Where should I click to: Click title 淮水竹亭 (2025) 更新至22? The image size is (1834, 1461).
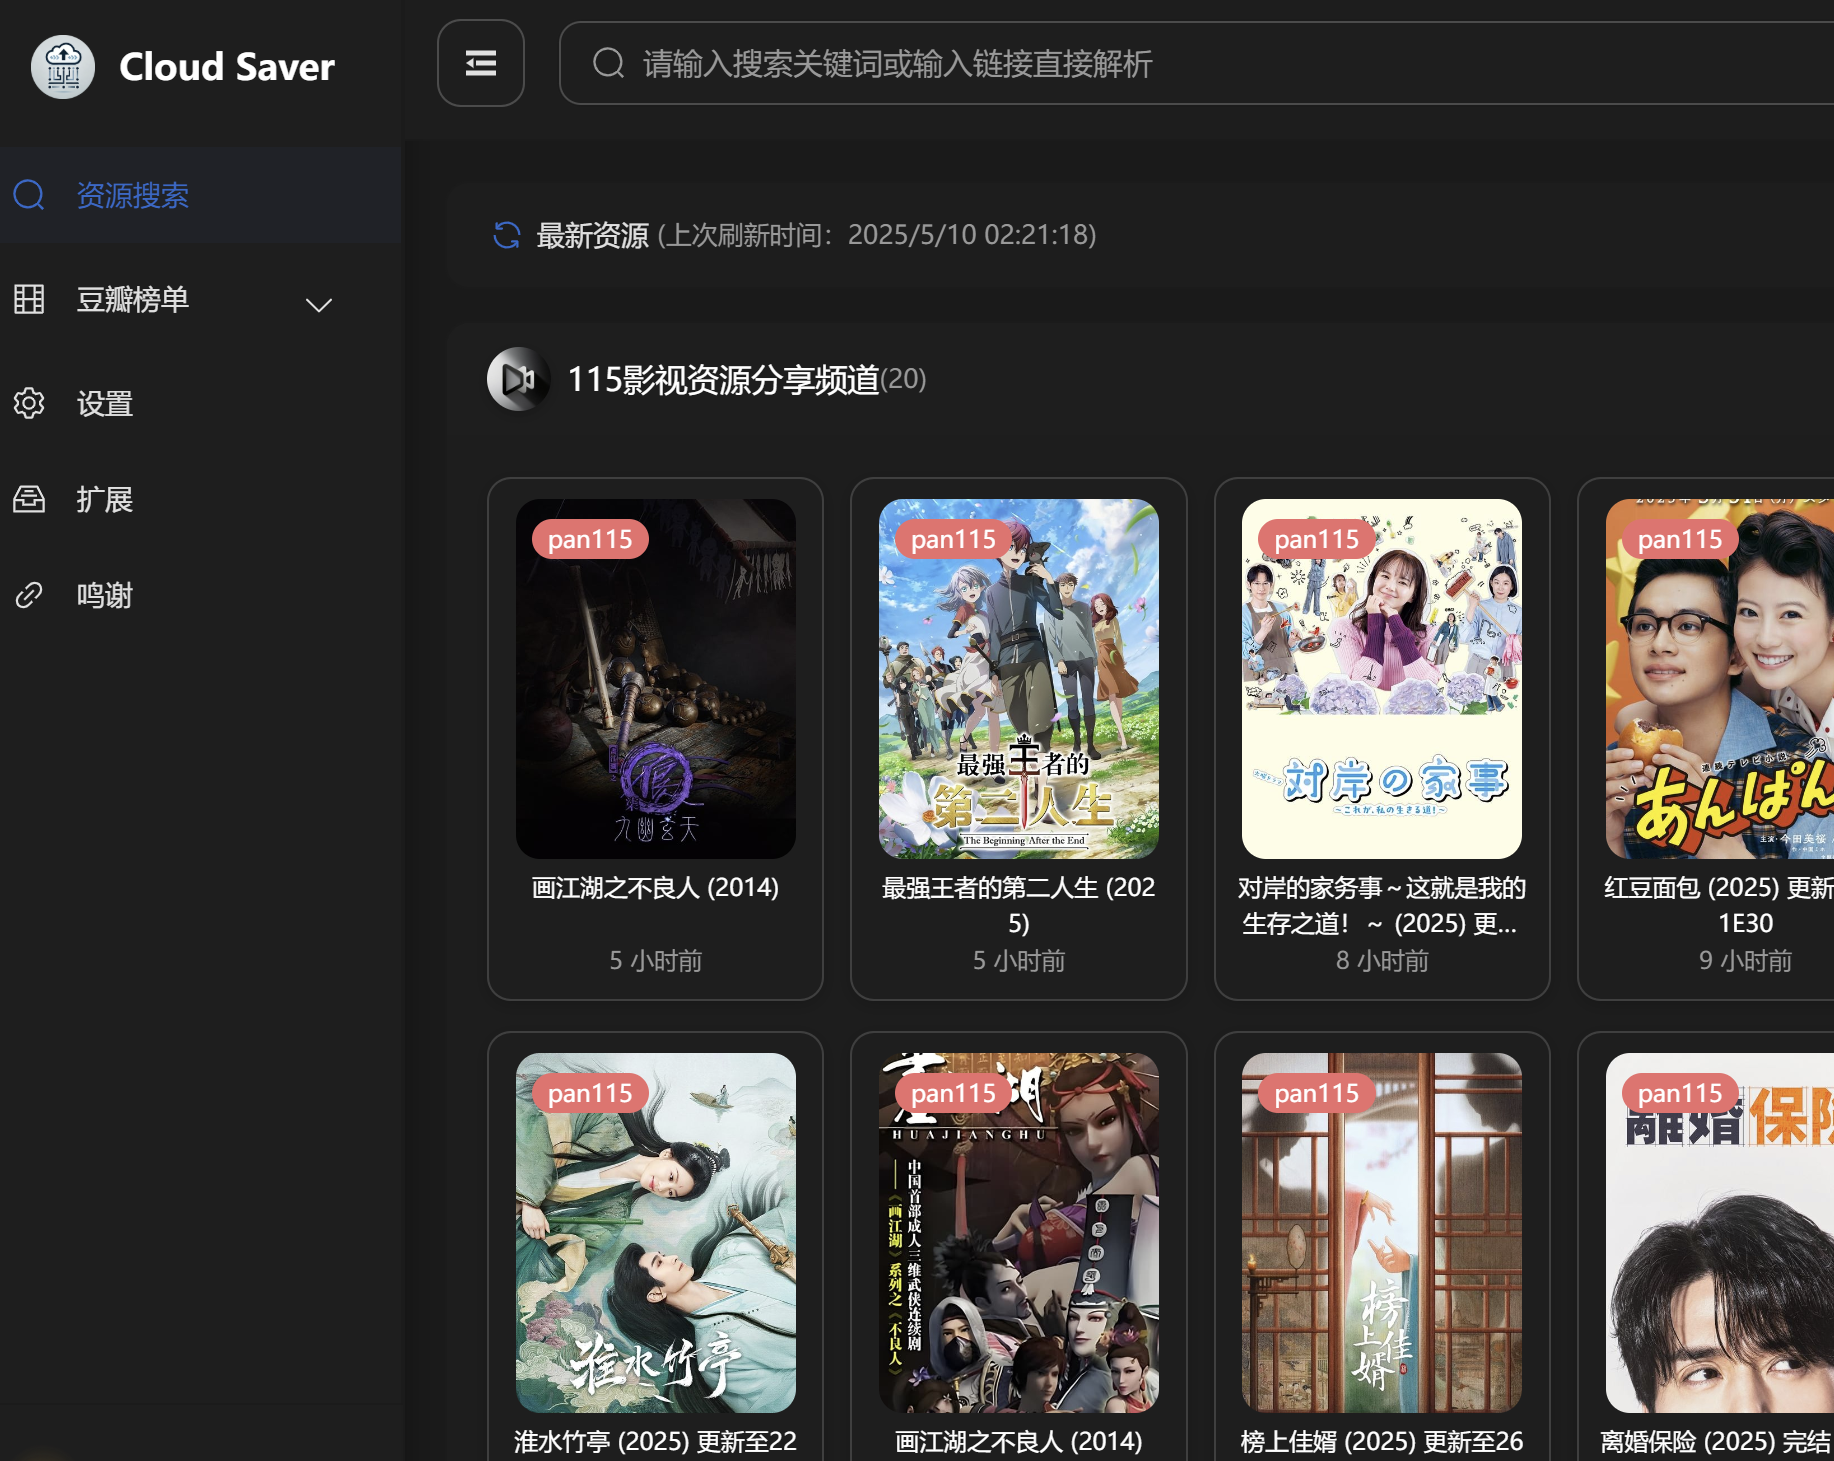click(x=655, y=1441)
